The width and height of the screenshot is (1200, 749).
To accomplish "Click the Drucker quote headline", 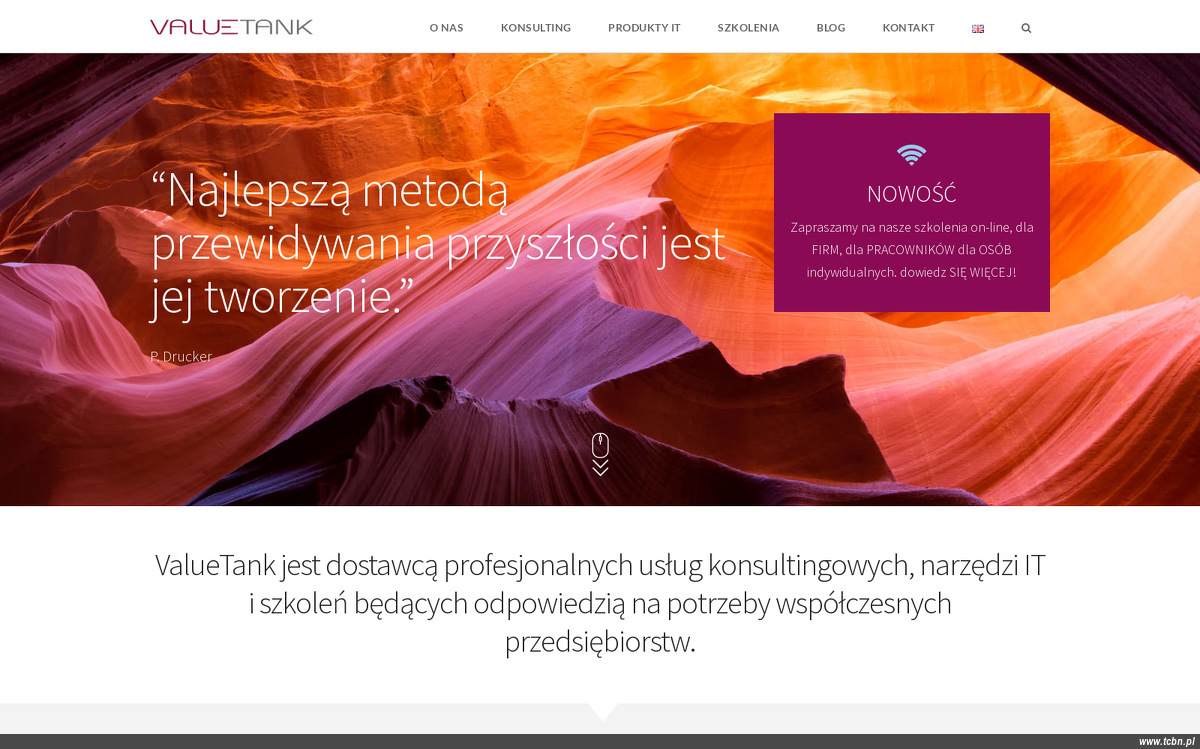I will (x=438, y=243).
